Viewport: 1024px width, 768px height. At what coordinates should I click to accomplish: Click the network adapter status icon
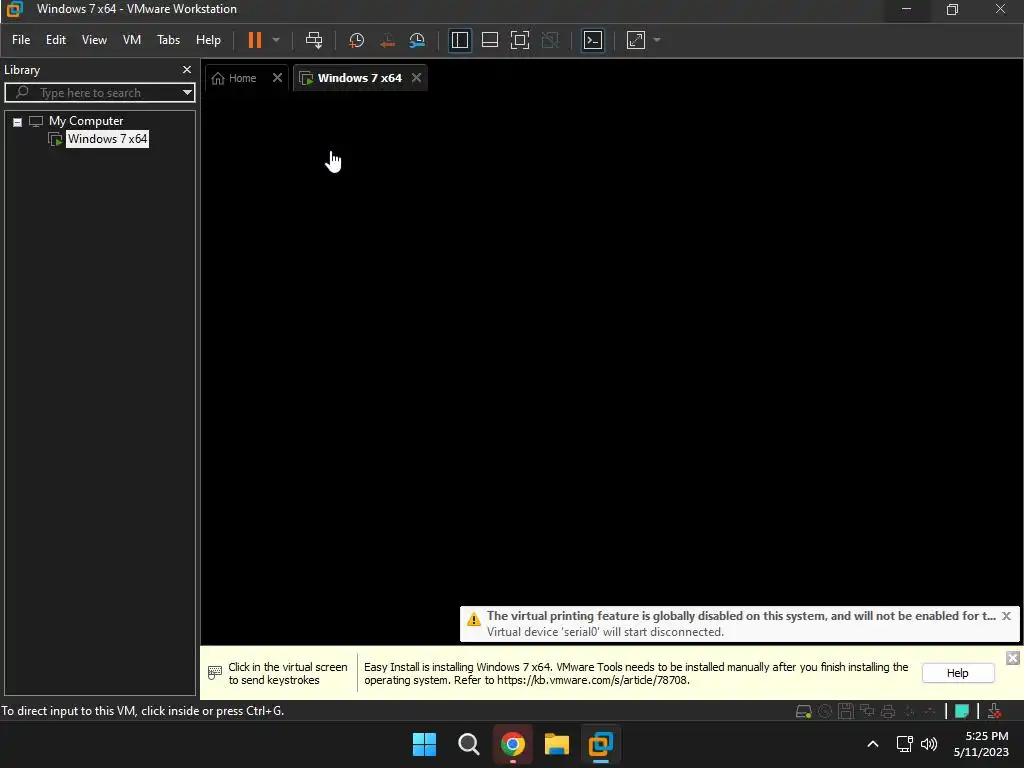867,711
